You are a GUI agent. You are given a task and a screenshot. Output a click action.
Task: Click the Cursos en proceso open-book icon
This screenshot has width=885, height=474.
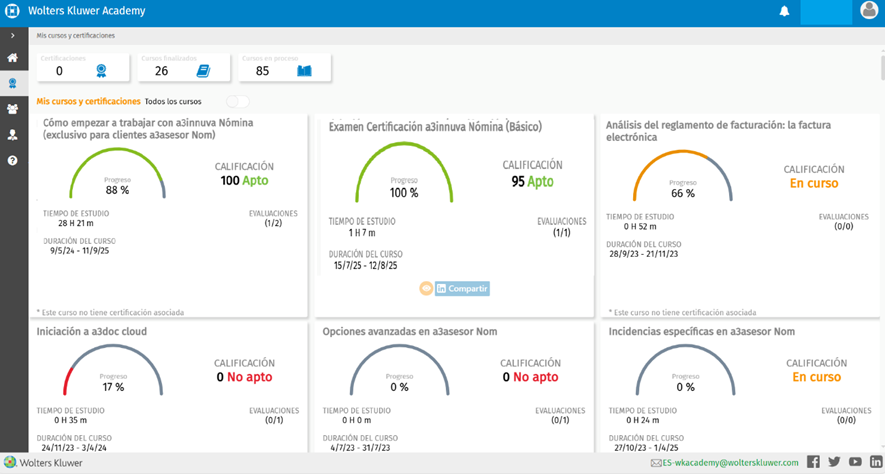pyautogui.click(x=304, y=71)
